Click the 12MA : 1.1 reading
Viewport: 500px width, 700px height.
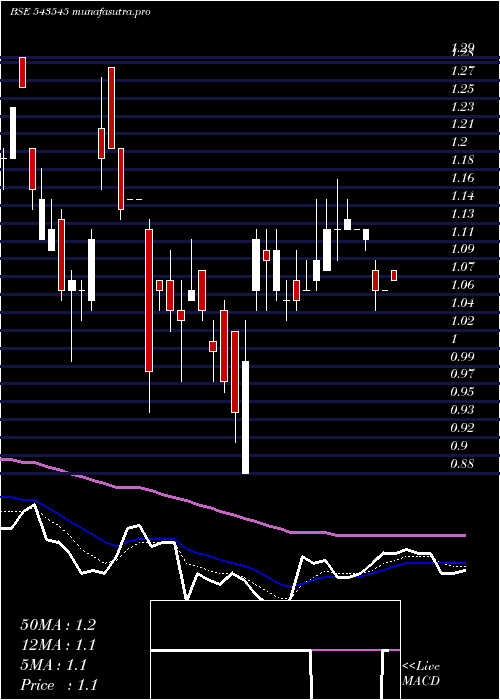[x=58, y=645]
